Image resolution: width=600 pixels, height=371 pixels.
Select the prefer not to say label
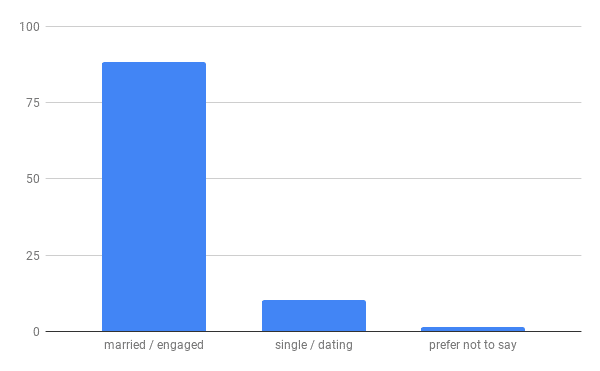pyautogui.click(x=473, y=345)
